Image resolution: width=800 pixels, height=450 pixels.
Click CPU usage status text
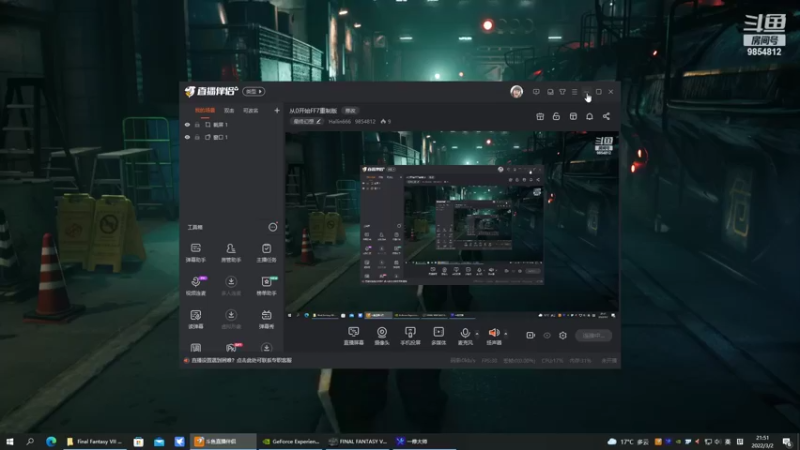[x=552, y=360]
